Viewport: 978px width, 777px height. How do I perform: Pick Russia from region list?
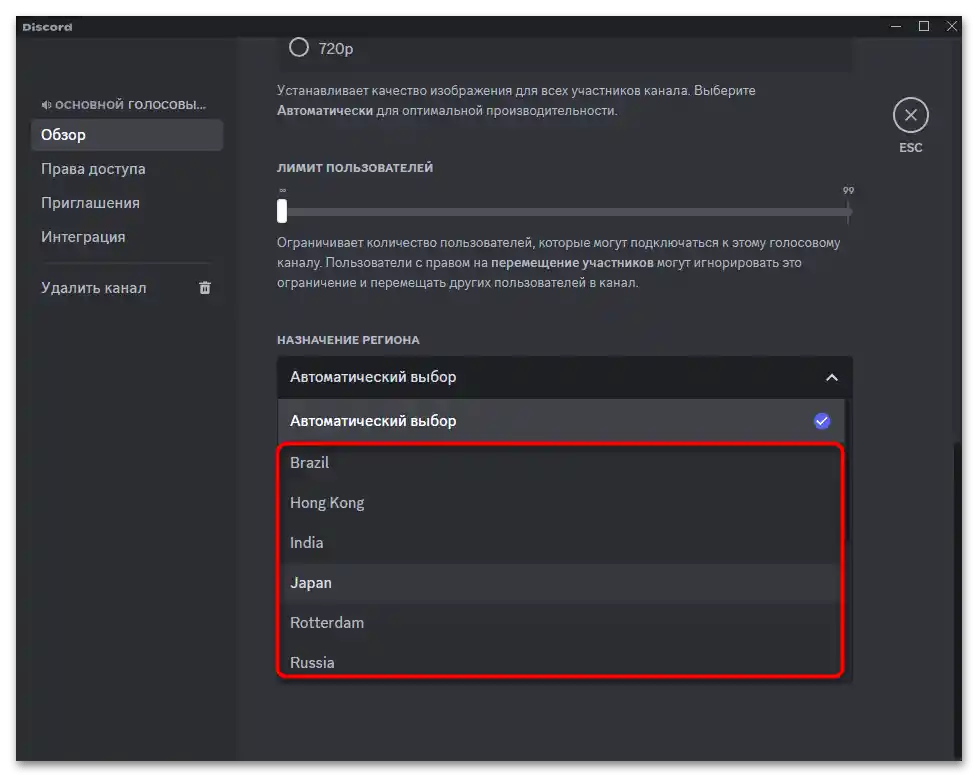[312, 662]
